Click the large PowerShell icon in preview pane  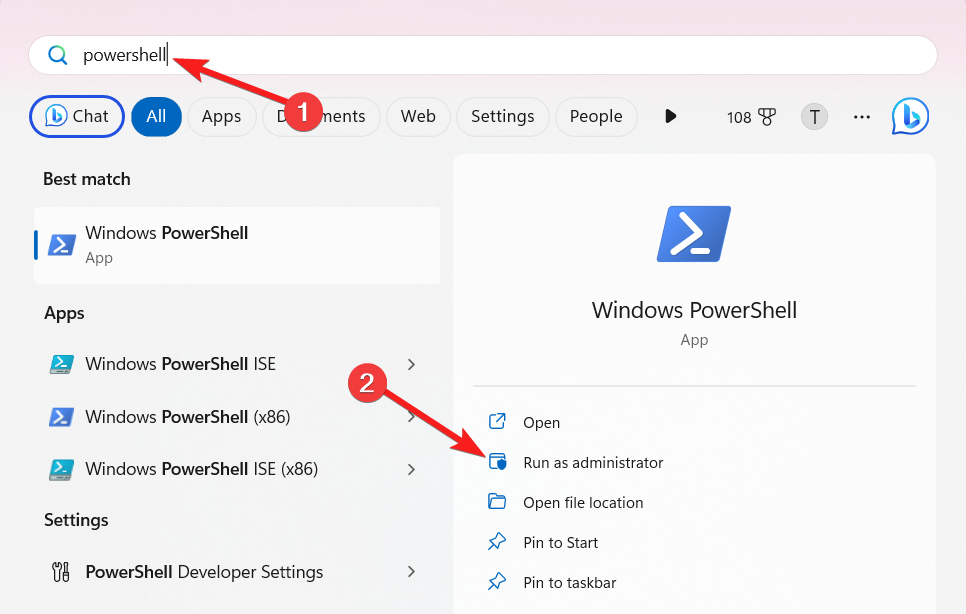(694, 233)
